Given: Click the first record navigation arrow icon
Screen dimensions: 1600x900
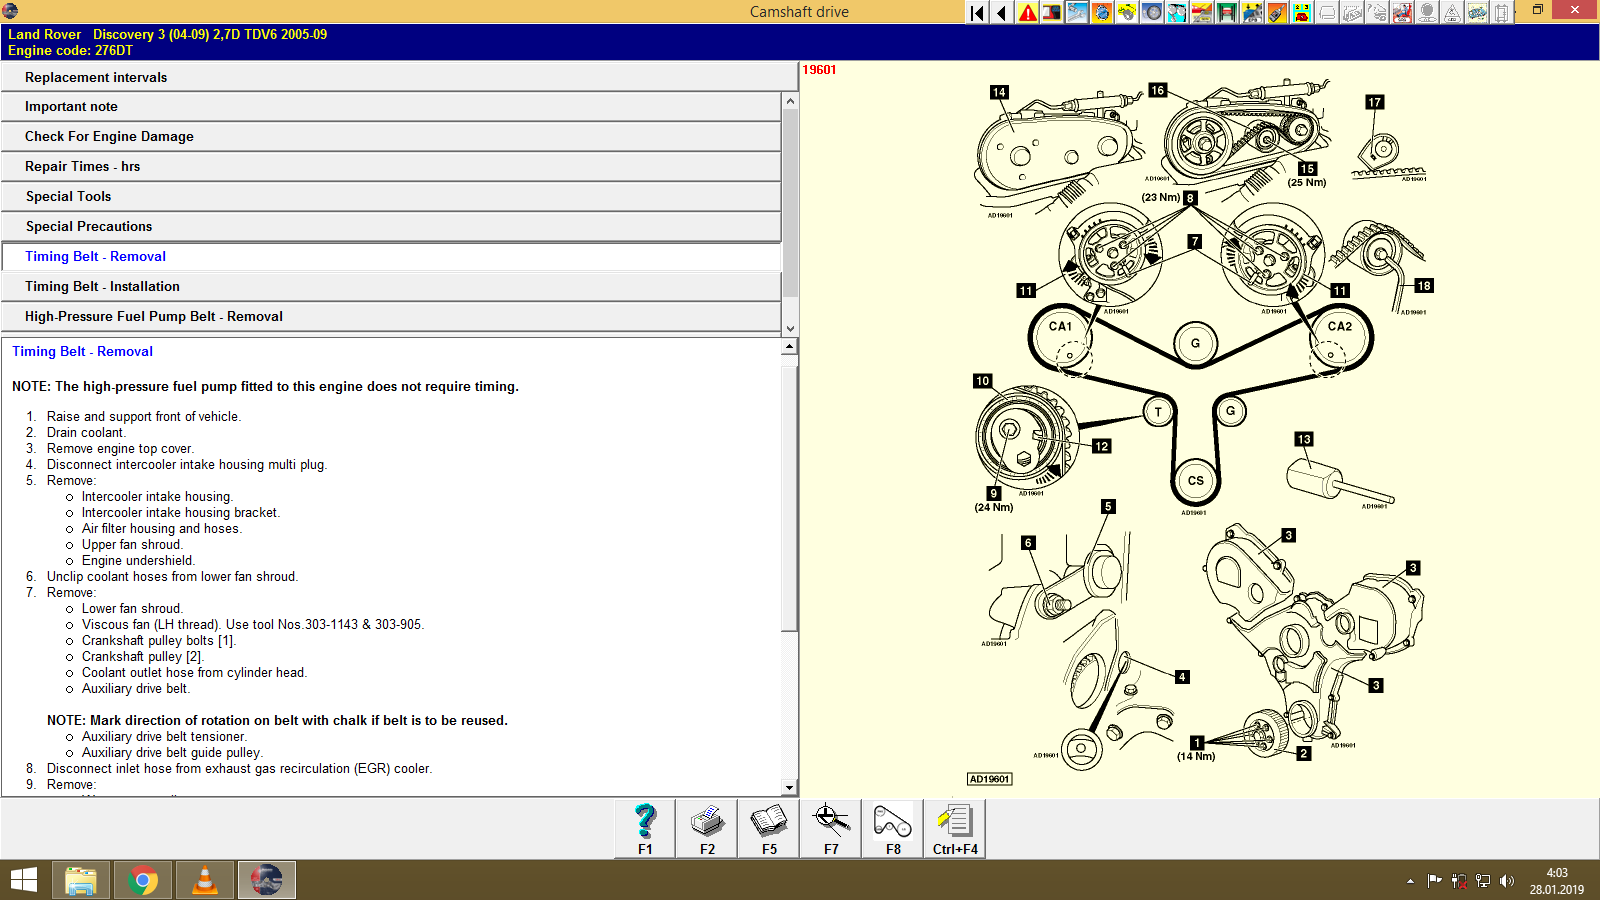Looking at the screenshot, I should 976,12.
